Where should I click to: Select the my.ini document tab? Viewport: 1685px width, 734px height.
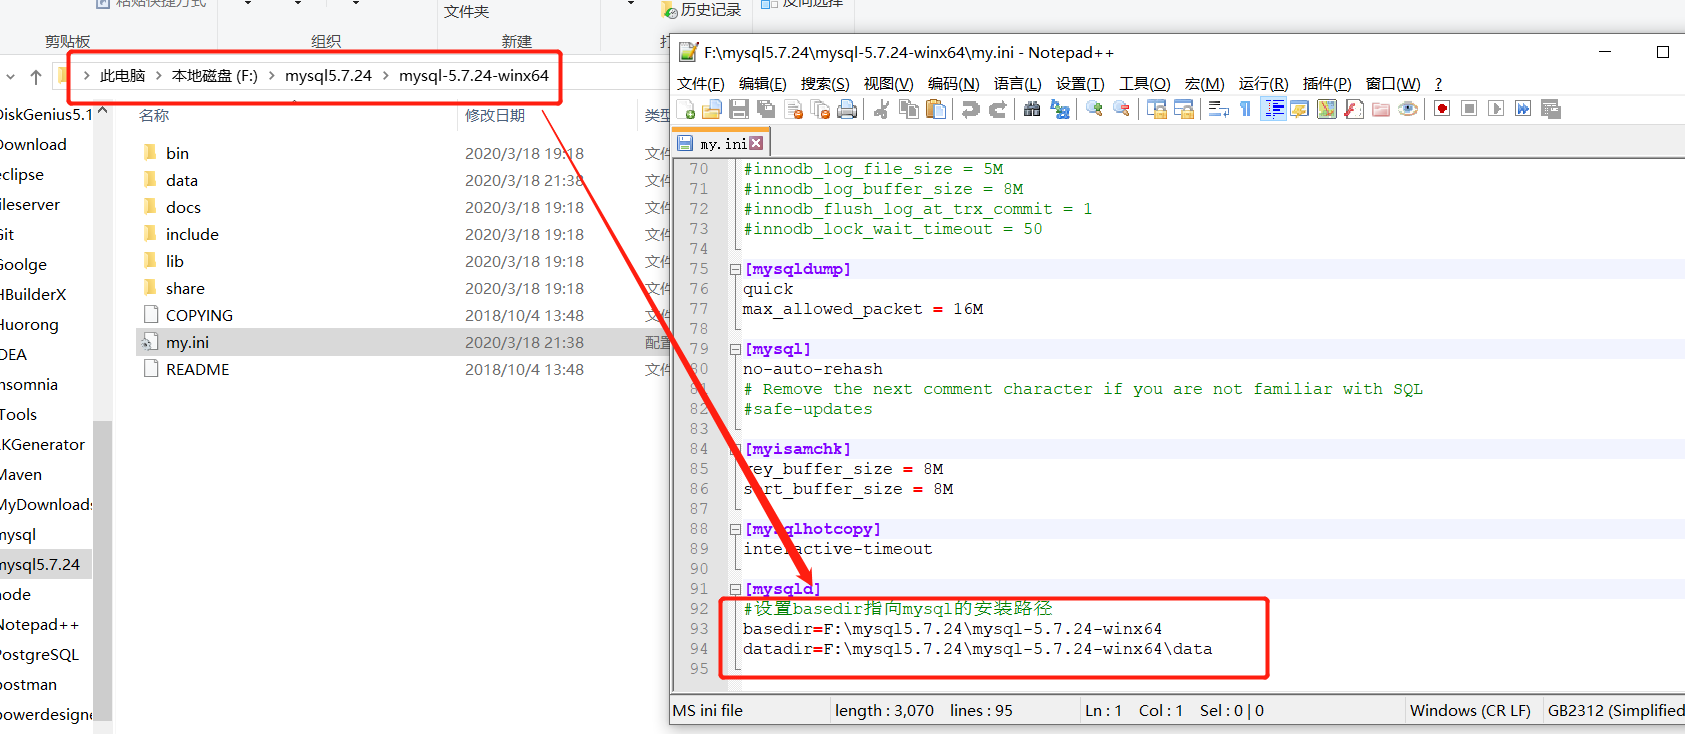point(721,144)
